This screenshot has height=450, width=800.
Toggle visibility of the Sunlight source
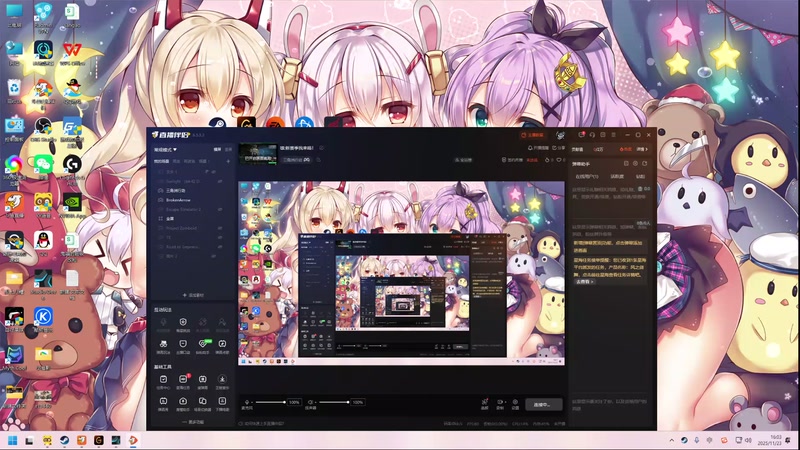[x=220, y=181]
